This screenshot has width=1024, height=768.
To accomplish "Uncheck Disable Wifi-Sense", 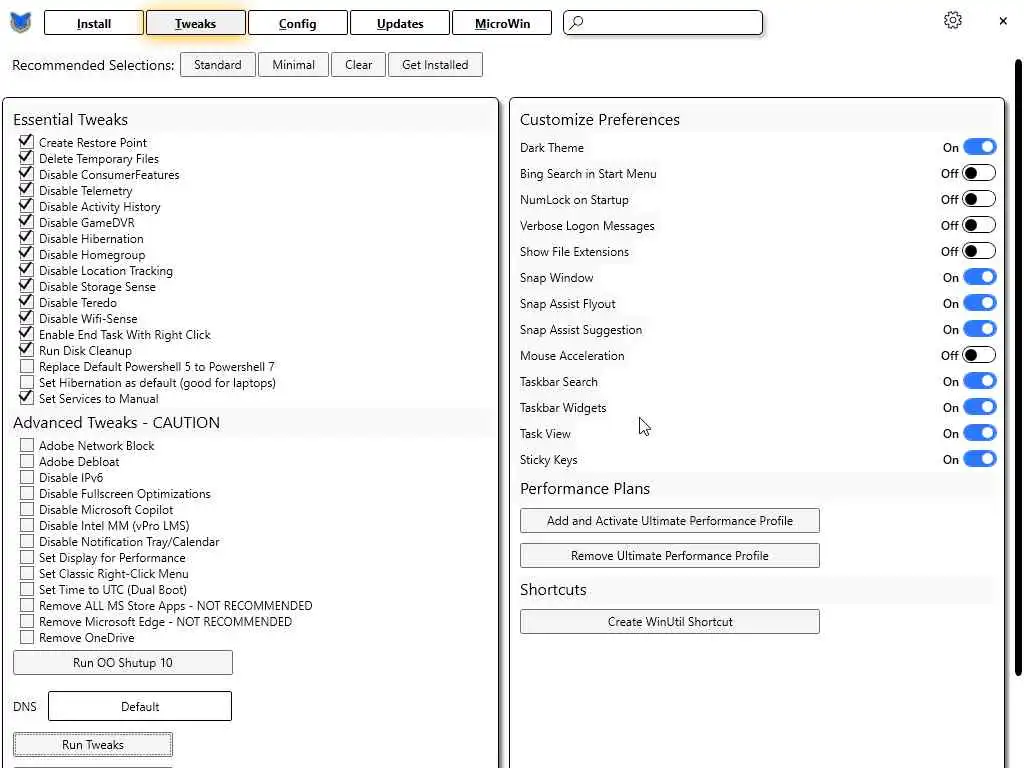I will [x=27, y=318].
